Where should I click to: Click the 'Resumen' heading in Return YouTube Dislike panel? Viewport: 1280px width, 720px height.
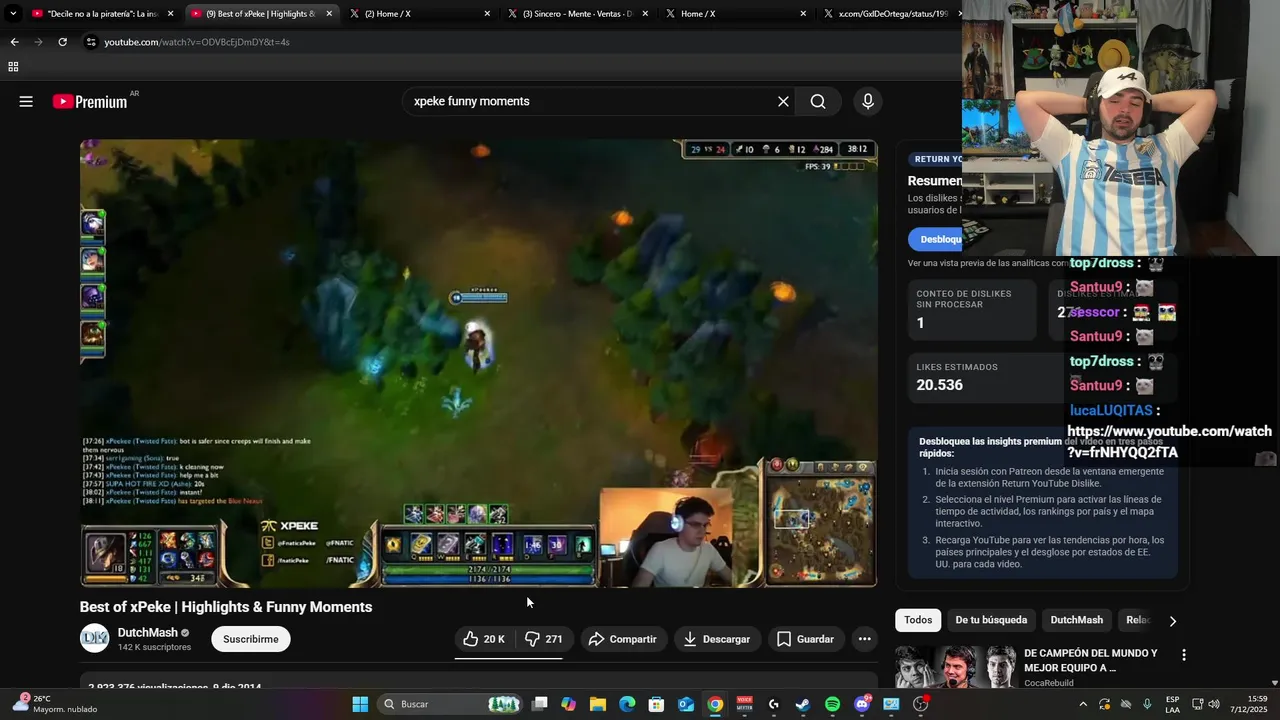pos(935,181)
